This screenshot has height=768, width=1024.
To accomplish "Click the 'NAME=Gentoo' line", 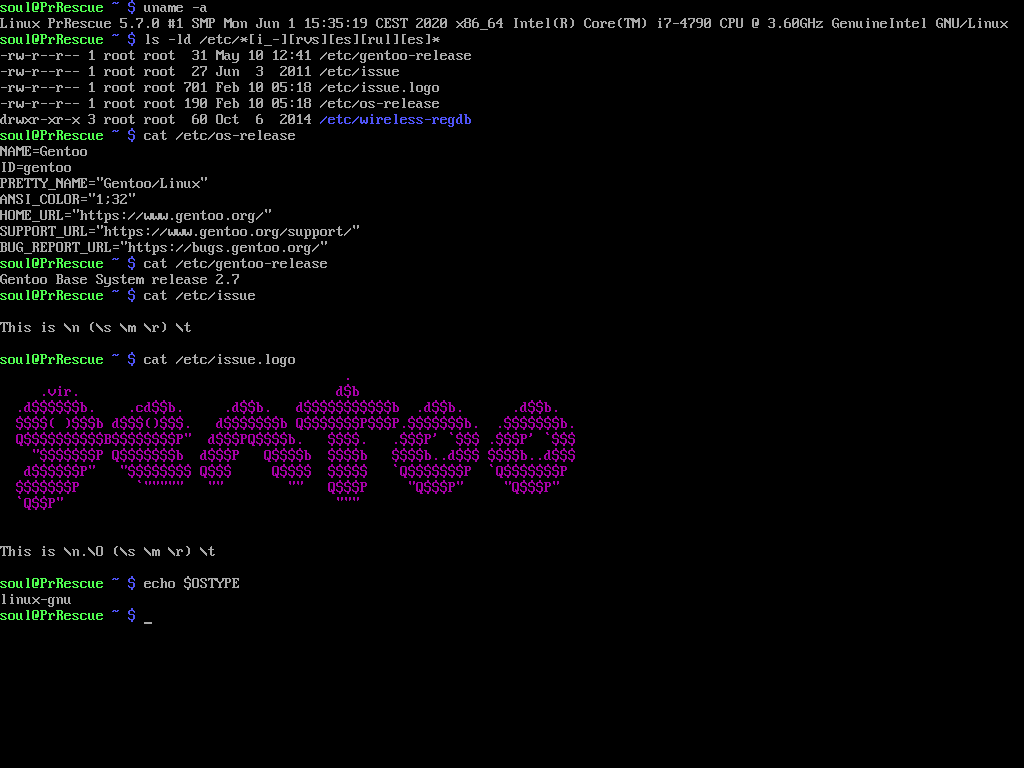I will coord(44,152).
